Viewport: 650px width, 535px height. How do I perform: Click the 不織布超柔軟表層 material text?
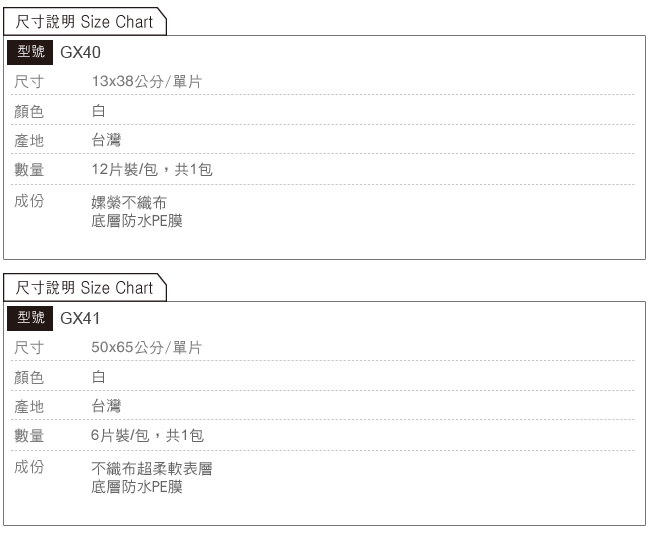pos(152,469)
